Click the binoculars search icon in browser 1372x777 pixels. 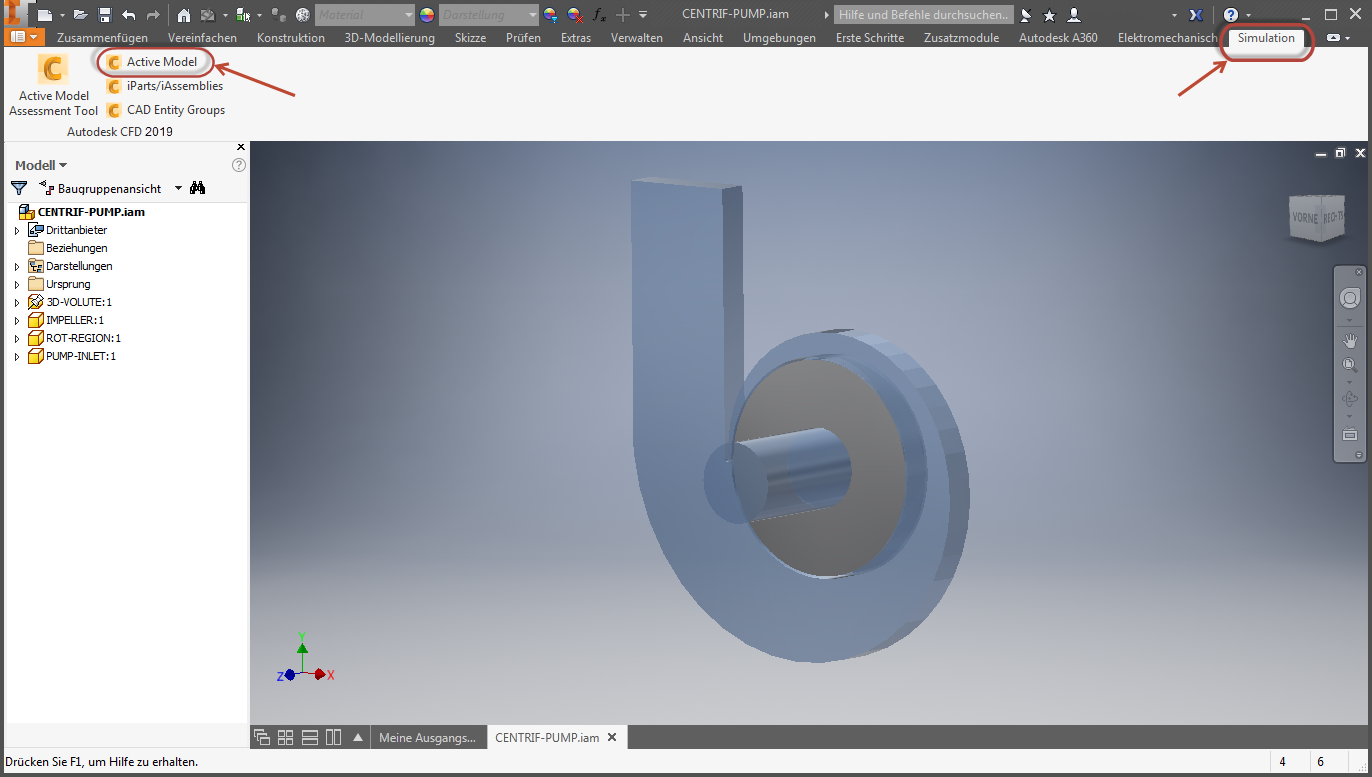[198, 188]
